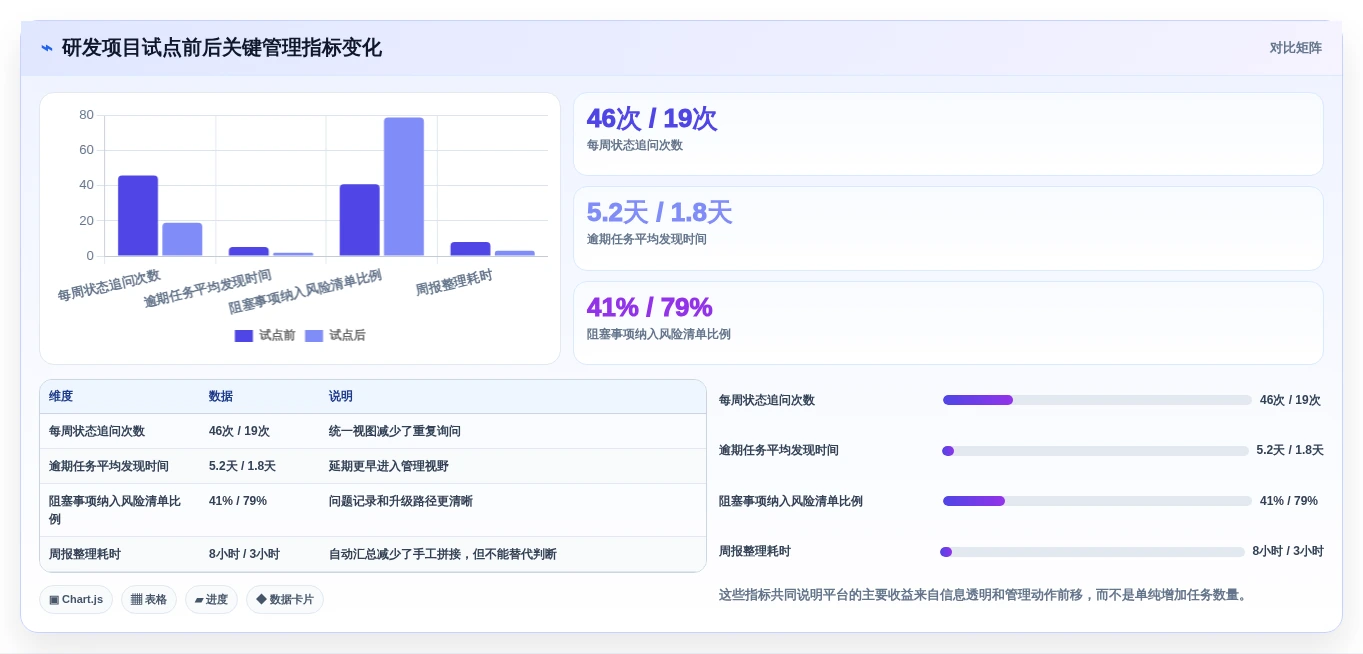Click the table cell 统一视图减少了重复询问
The height and width of the screenshot is (654, 1363).
pos(395,431)
